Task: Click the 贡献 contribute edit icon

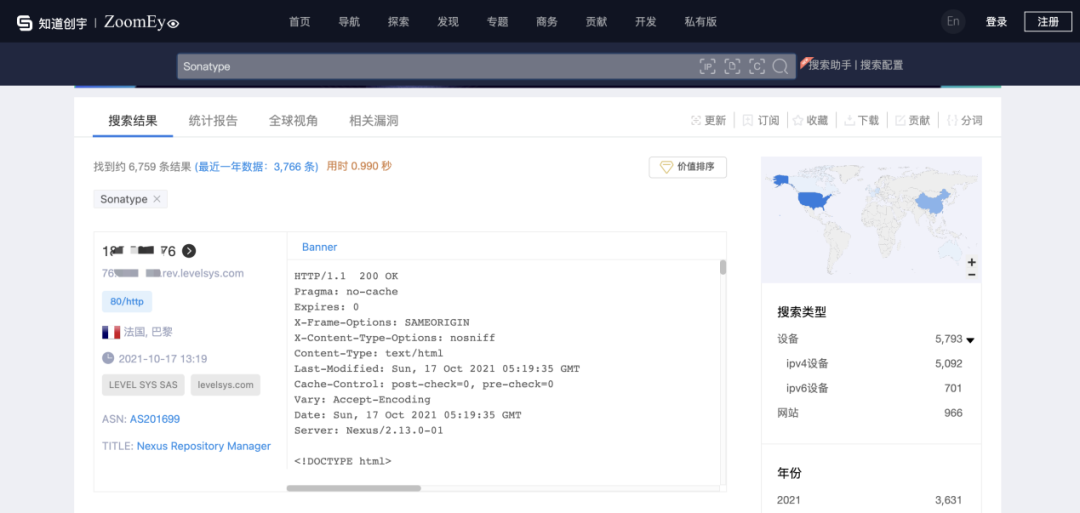Action: point(900,121)
